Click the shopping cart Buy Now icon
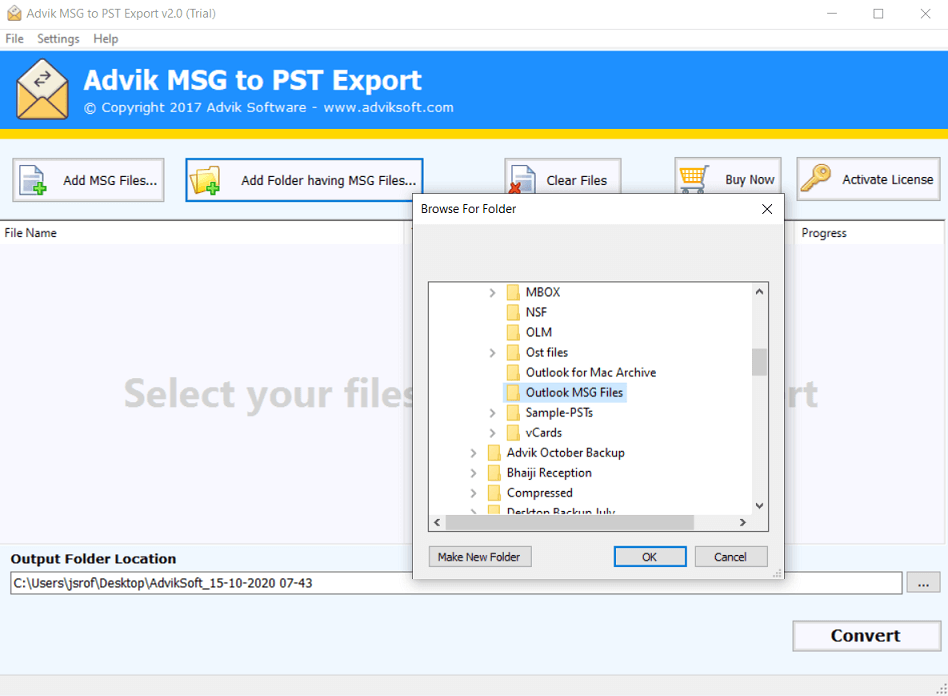This screenshot has width=948, height=696. click(x=694, y=180)
